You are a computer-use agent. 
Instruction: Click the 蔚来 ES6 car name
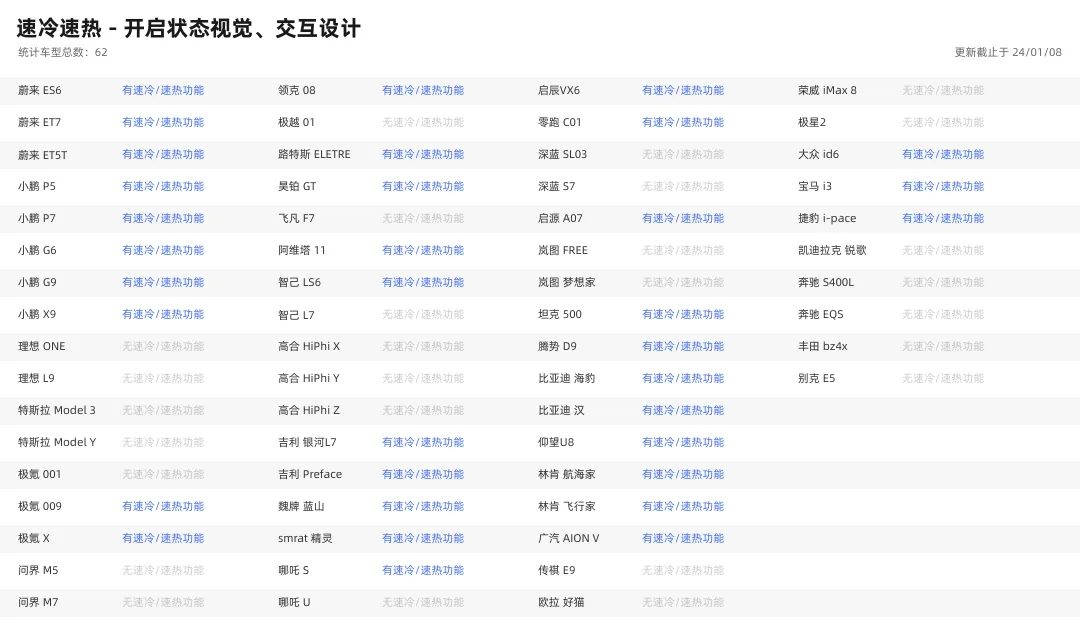click(x=39, y=90)
